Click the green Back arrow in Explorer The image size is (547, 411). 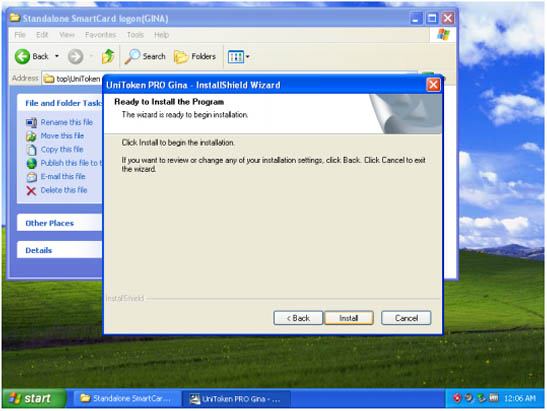click(x=22, y=56)
